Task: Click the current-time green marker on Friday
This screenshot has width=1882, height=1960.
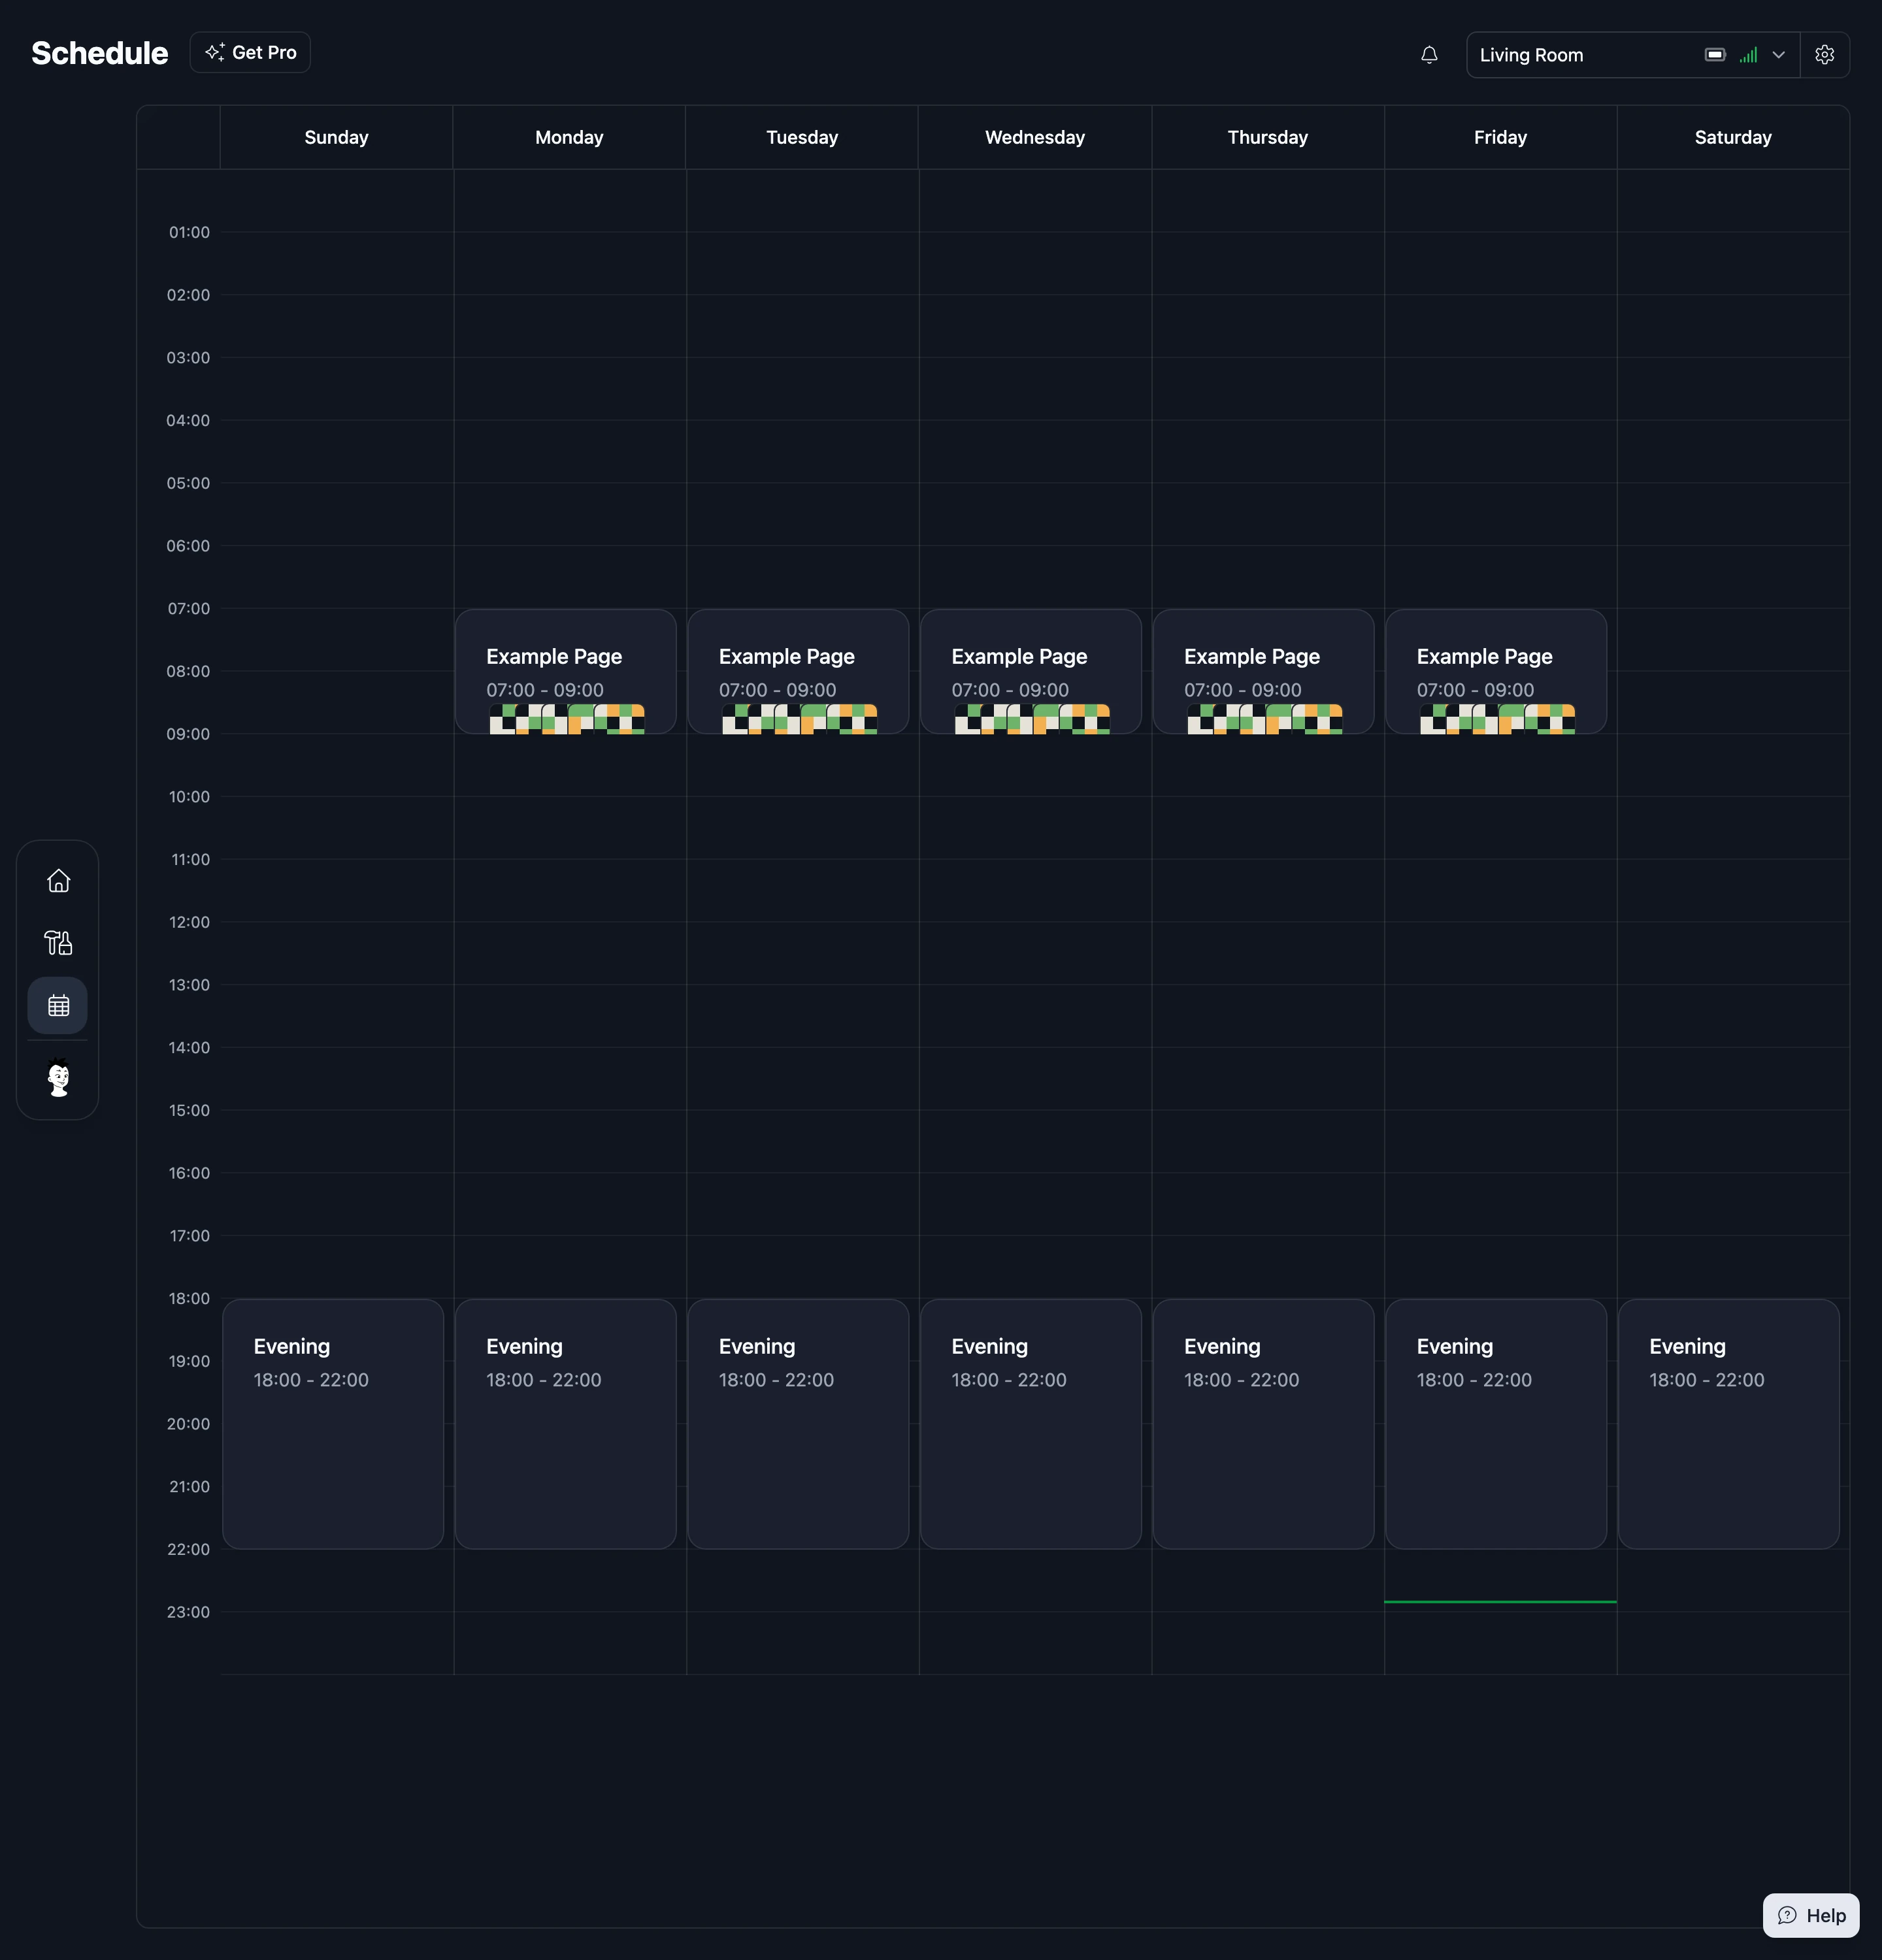Action: 1500,1602
